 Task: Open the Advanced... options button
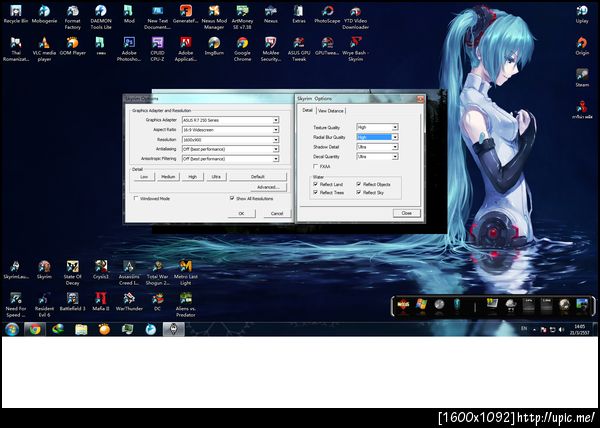268,187
